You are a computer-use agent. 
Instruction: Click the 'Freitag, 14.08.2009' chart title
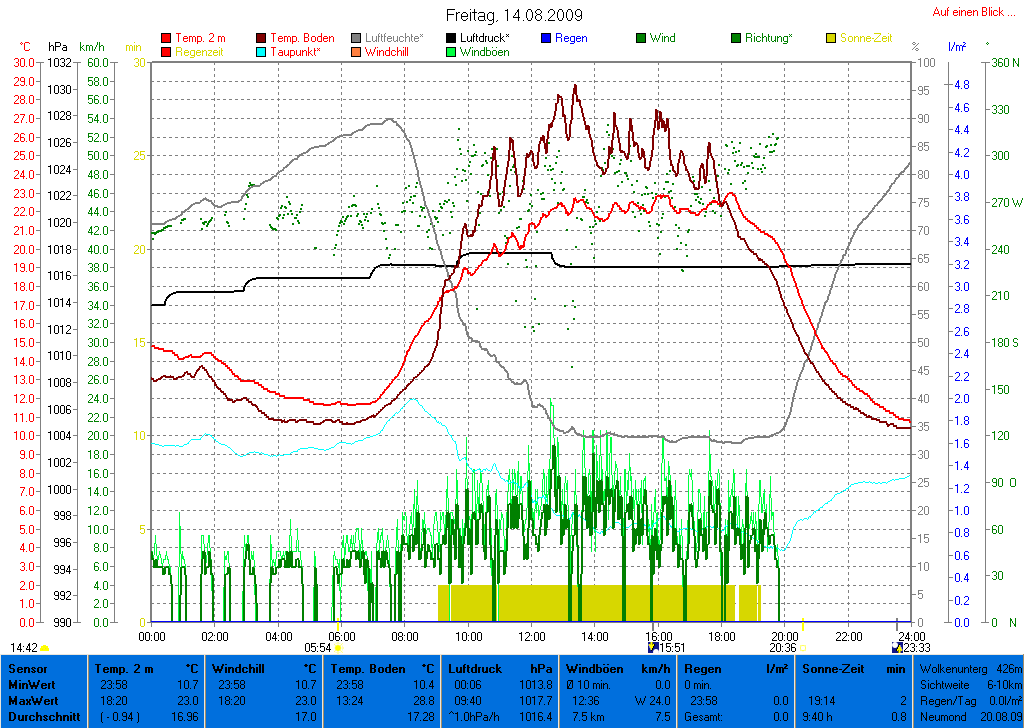coord(514,16)
